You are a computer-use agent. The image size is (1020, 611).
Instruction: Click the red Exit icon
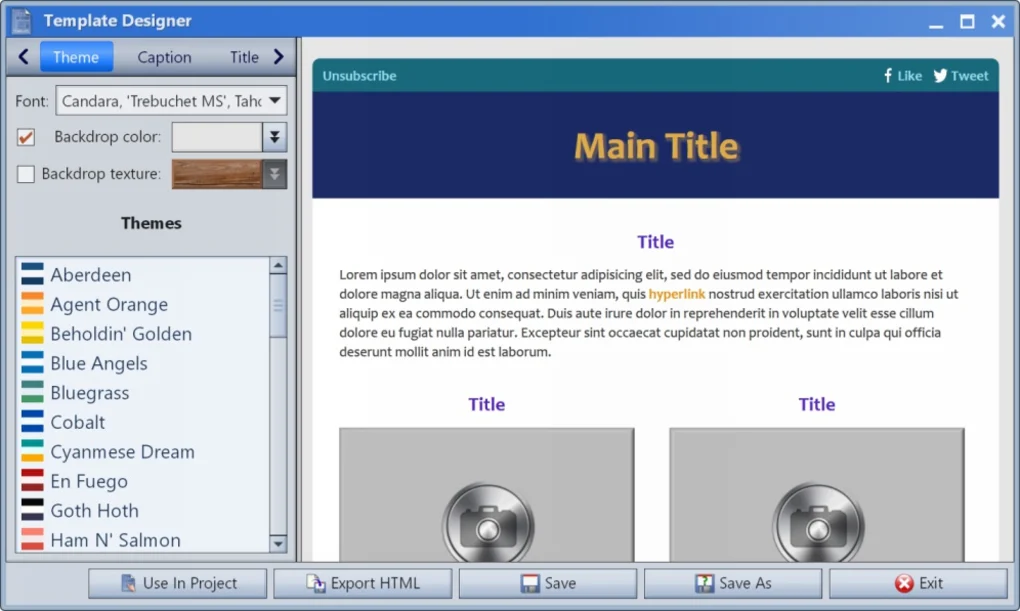pos(903,583)
